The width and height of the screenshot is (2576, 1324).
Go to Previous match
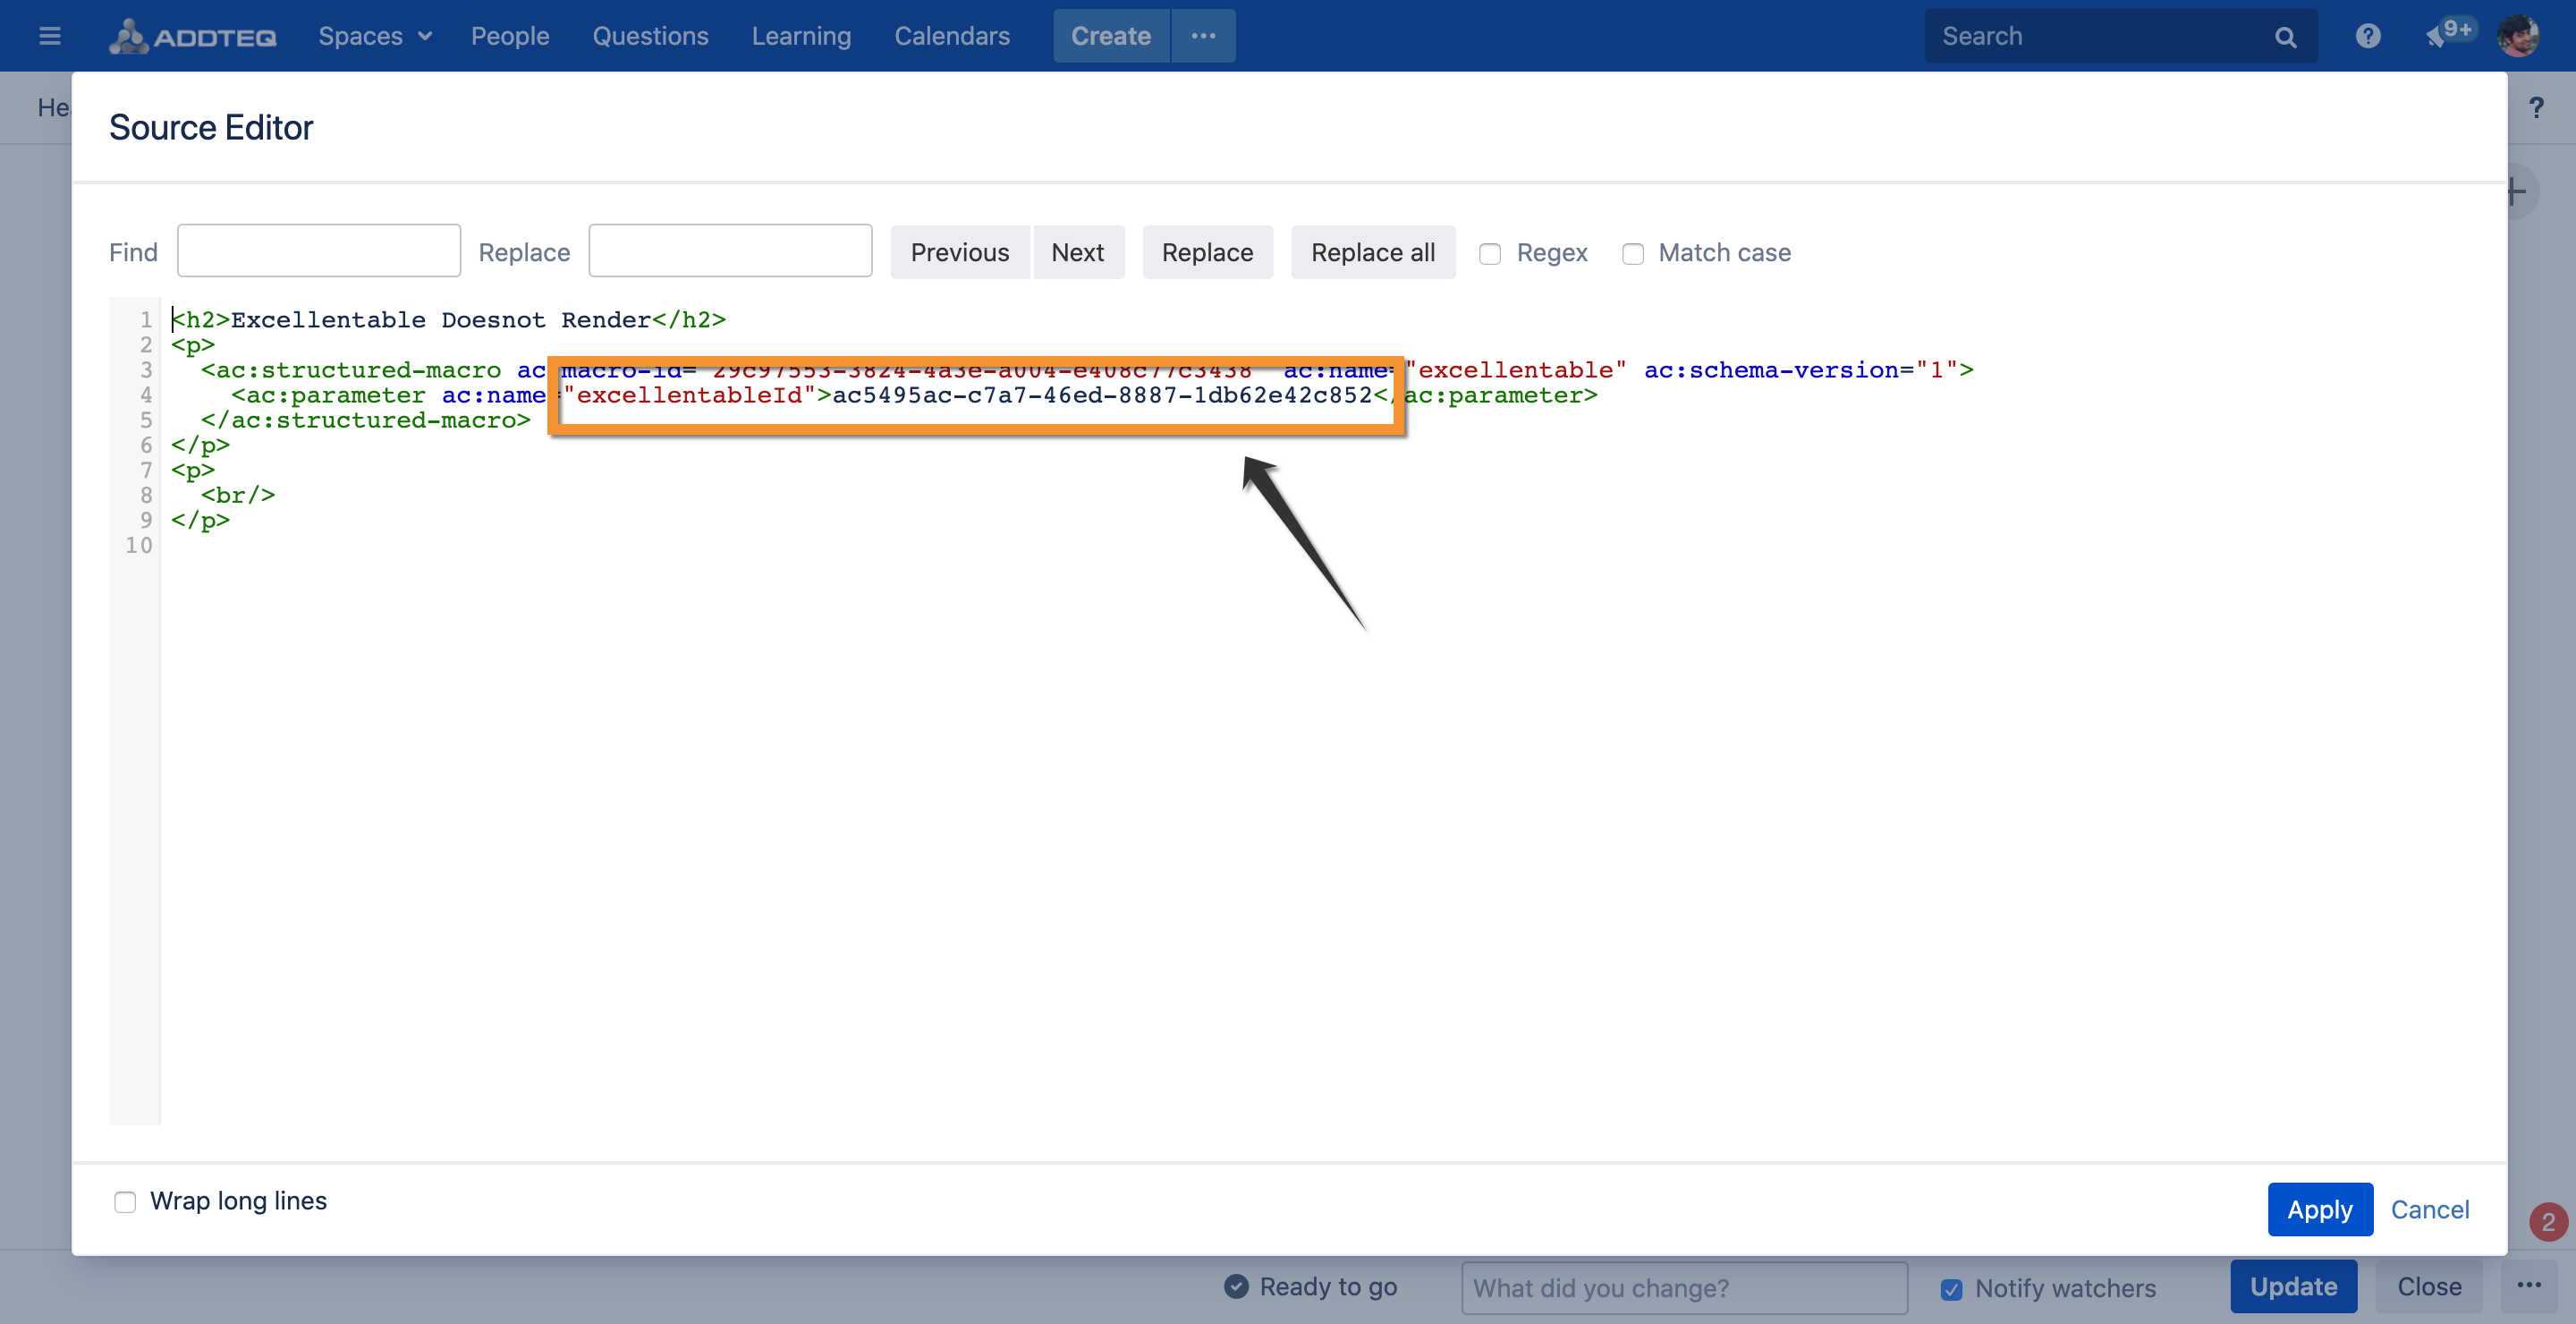[x=960, y=252]
